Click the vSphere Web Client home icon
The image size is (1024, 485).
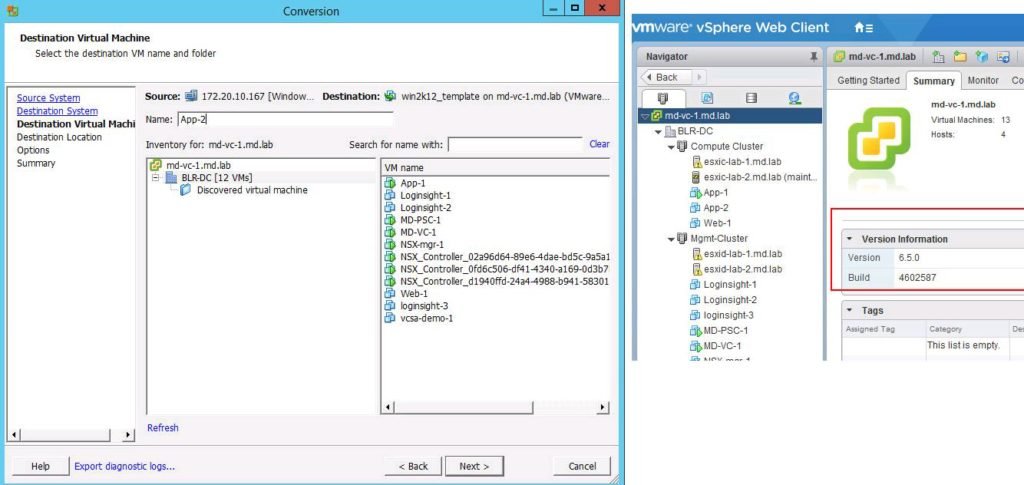click(864, 28)
